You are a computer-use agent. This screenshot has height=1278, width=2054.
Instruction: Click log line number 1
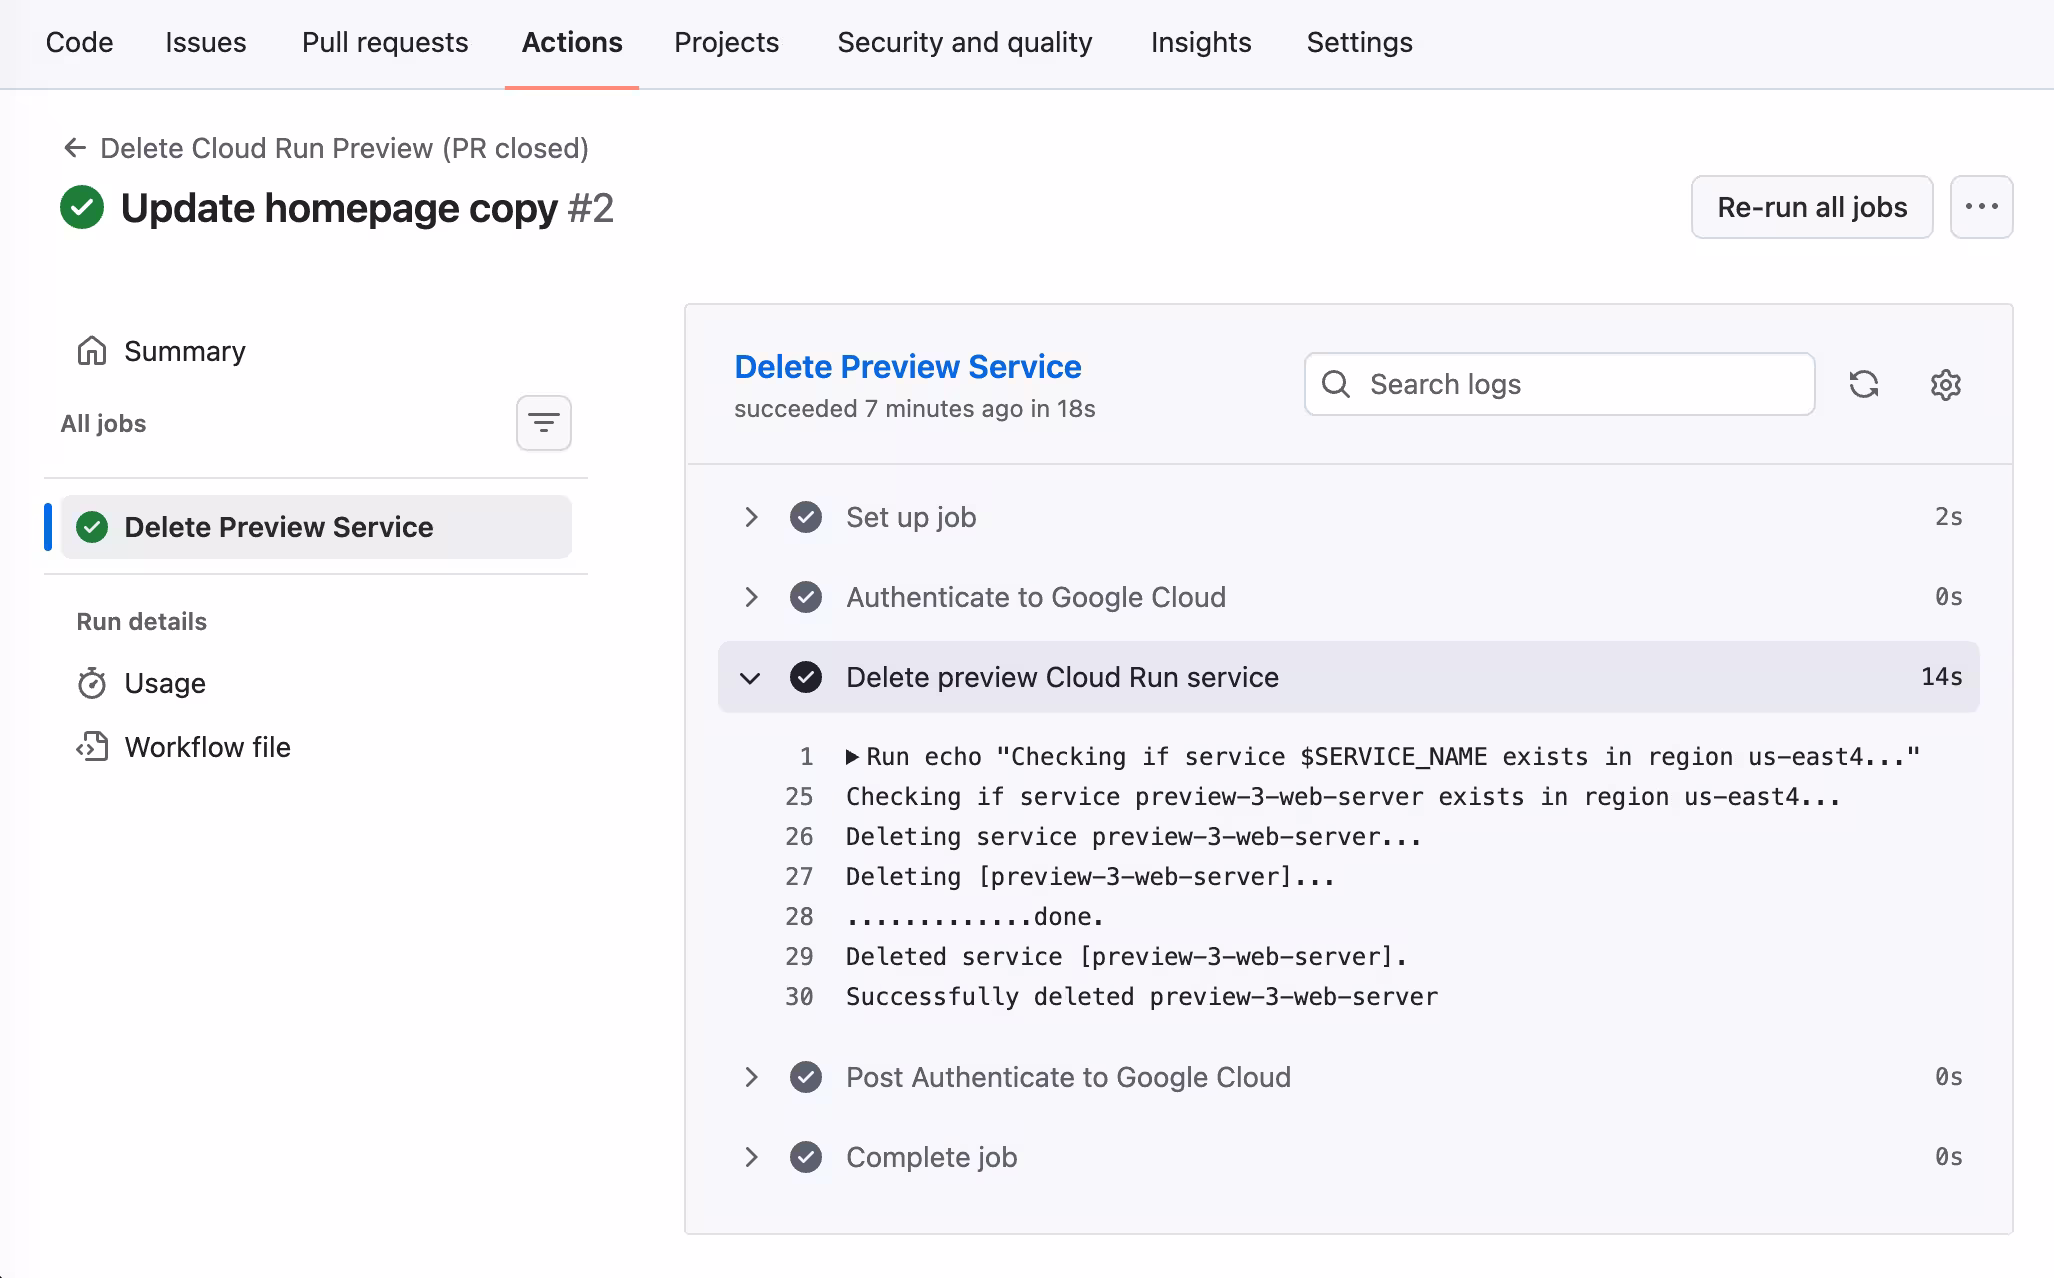point(807,757)
